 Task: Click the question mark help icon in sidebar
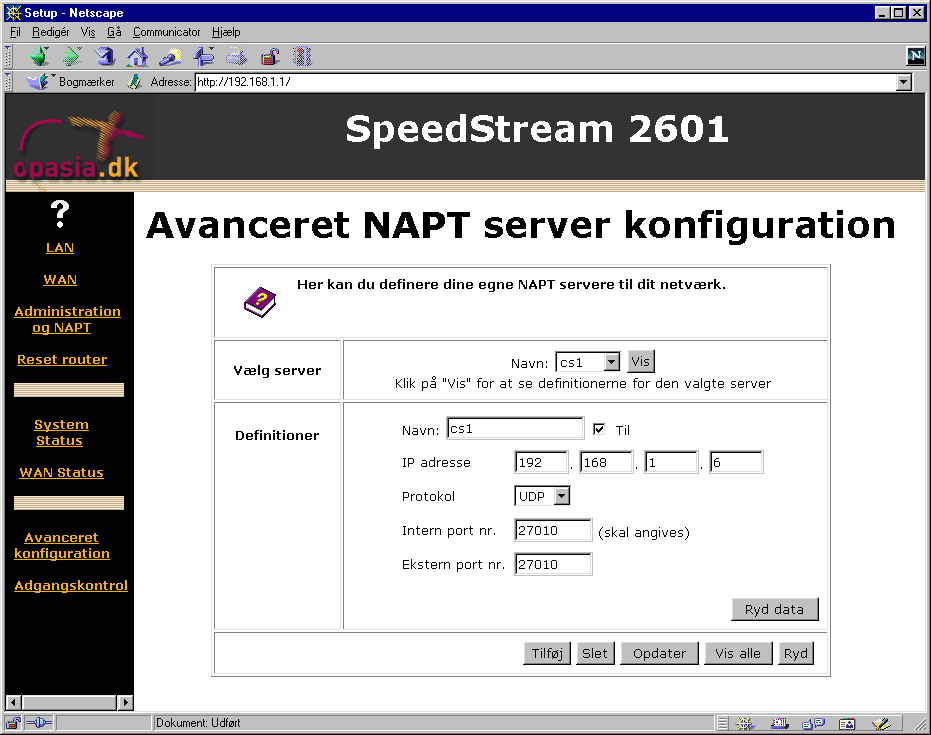click(60, 213)
